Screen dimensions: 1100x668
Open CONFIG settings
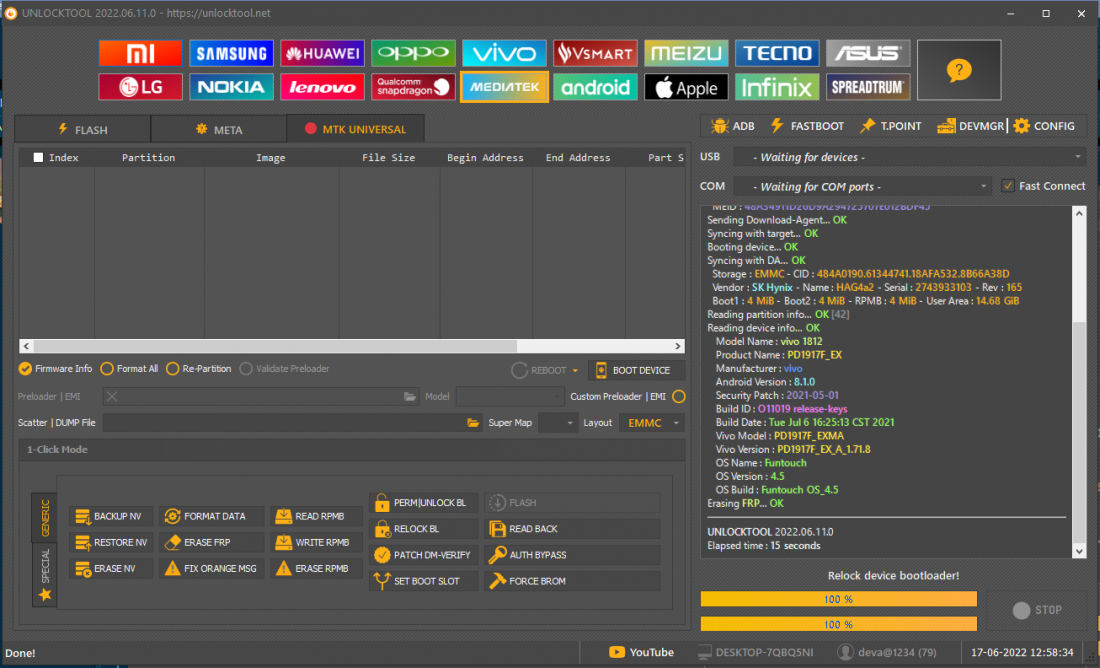[x=1044, y=126]
